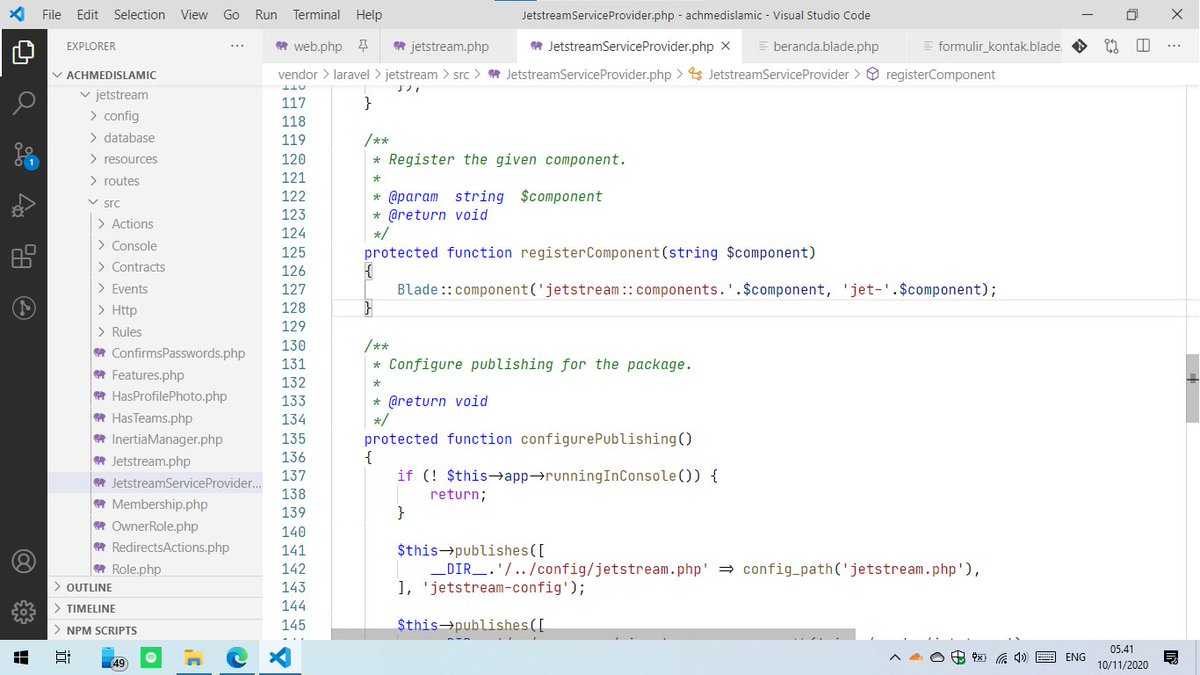Collapse the src folder

point(94,203)
